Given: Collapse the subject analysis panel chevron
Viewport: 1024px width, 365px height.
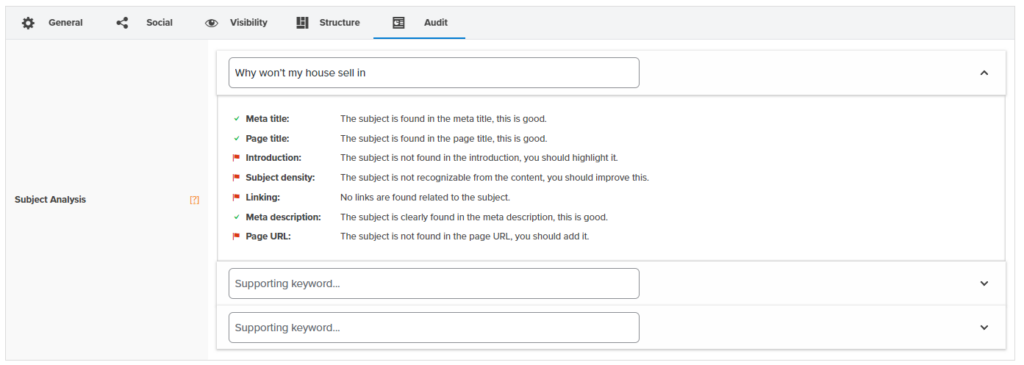Looking at the screenshot, I should coord(984,73).
